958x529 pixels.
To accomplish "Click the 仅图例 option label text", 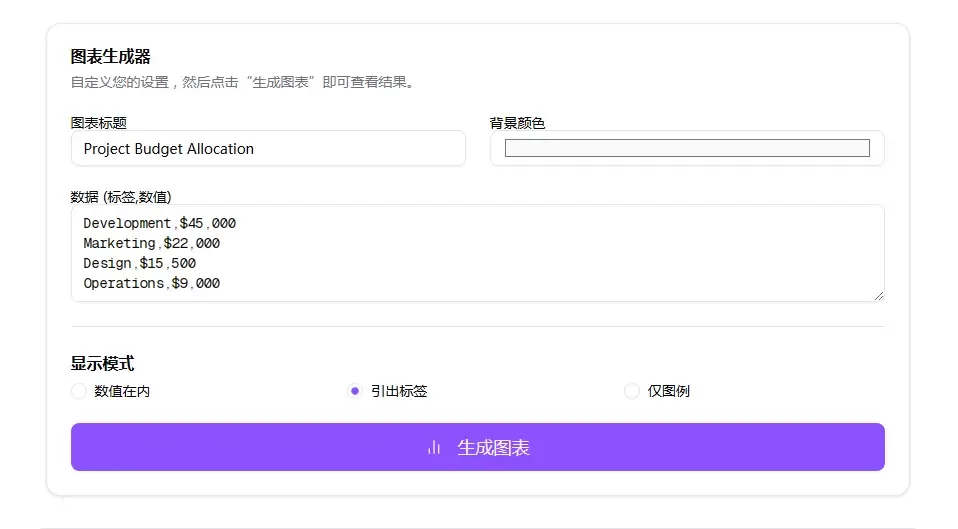I will tap(669, 391).
